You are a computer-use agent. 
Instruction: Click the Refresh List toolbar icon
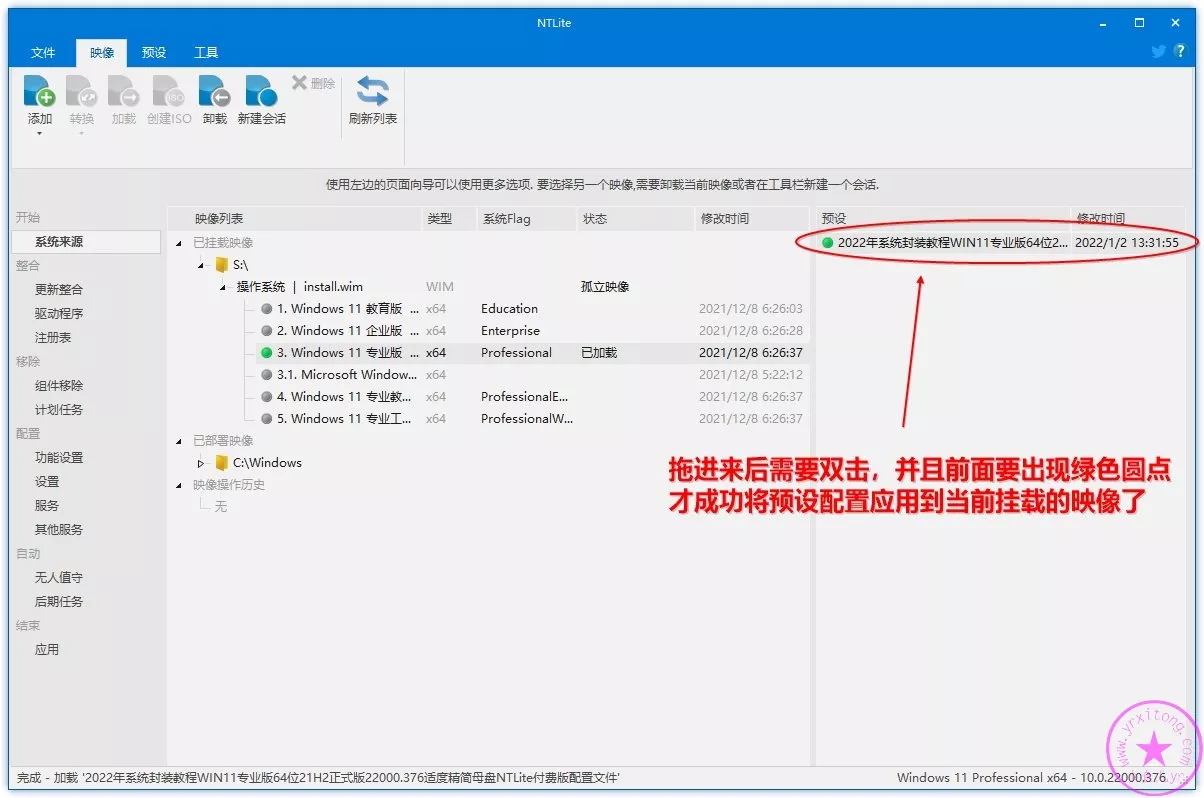(372, 93)
